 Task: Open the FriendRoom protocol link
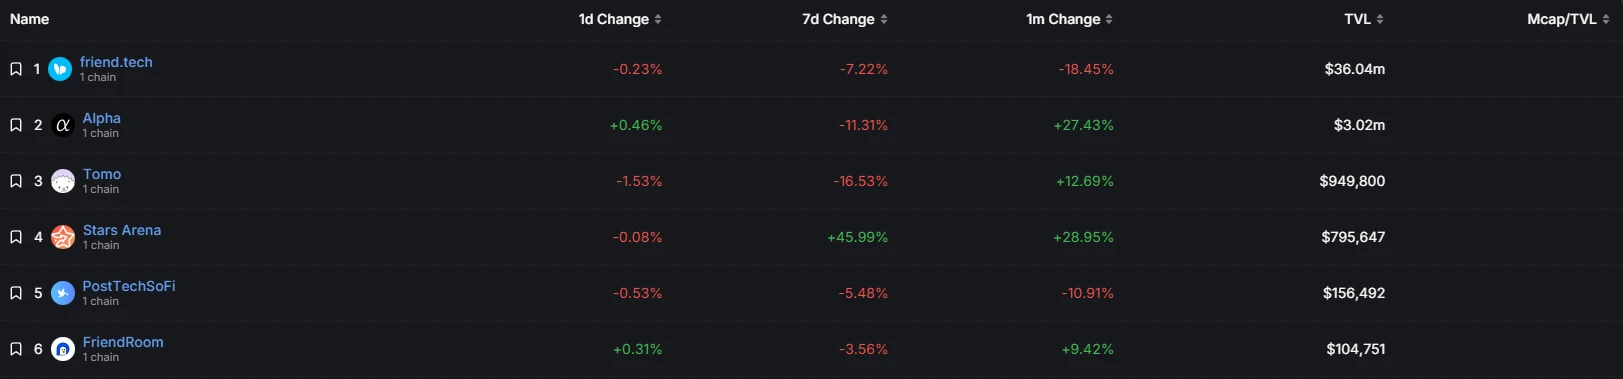click(123, 342)
